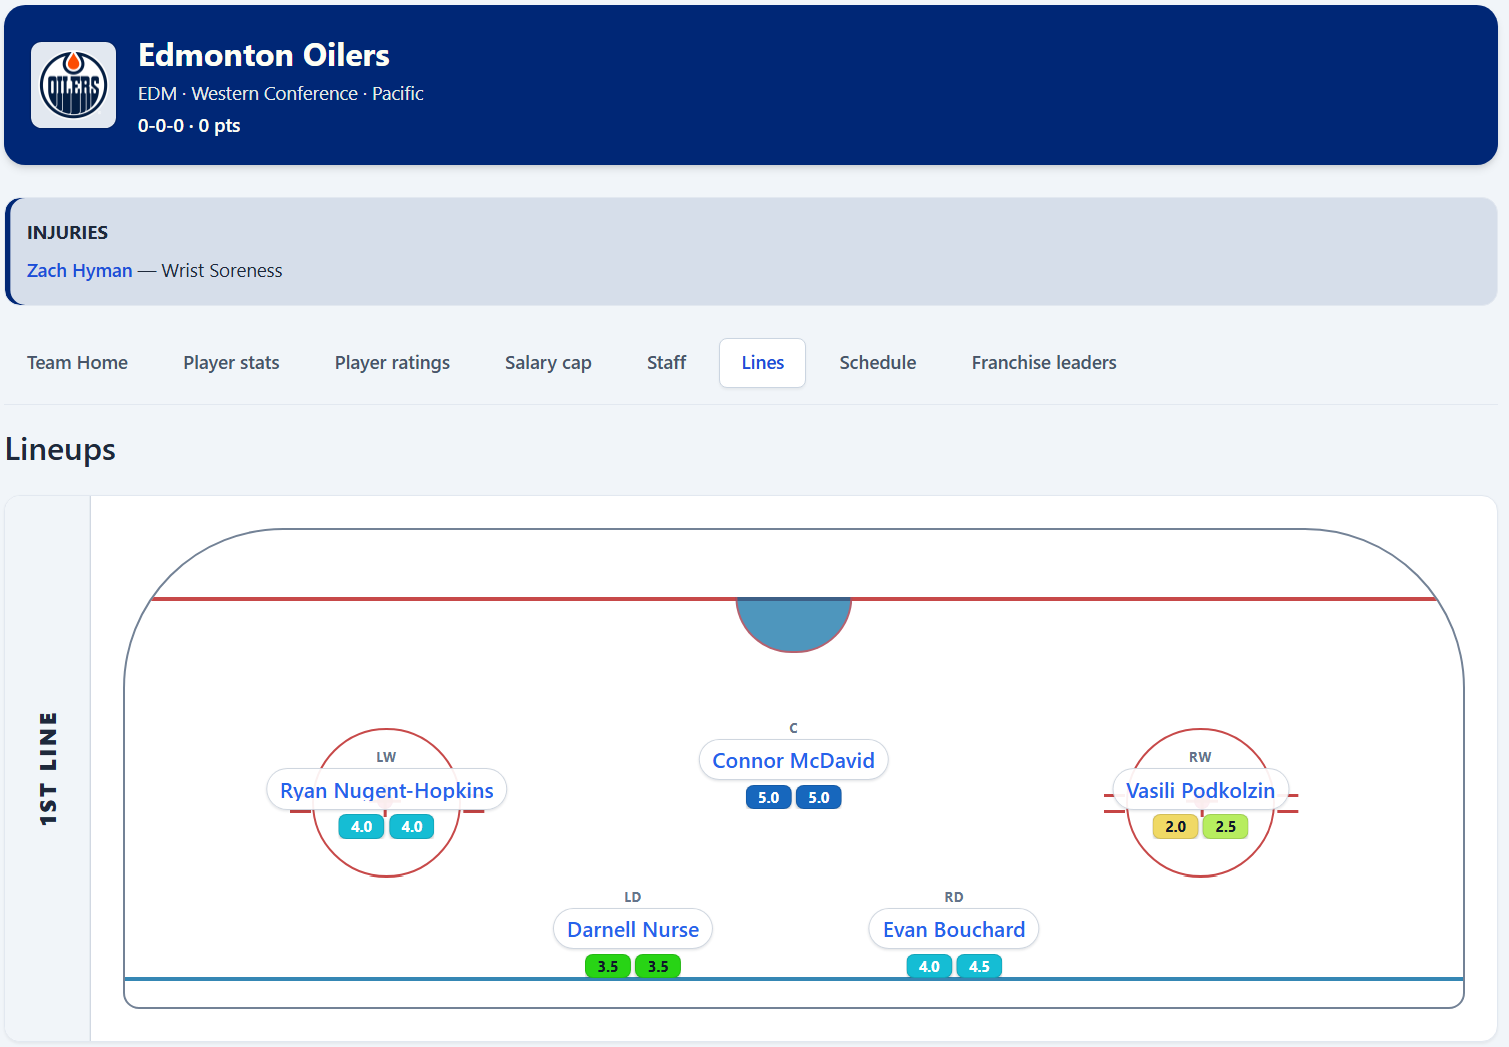Click the blue goal crease on rink
The height and width of the screenshot is (1047, 1509).
[x=793, y=622]
